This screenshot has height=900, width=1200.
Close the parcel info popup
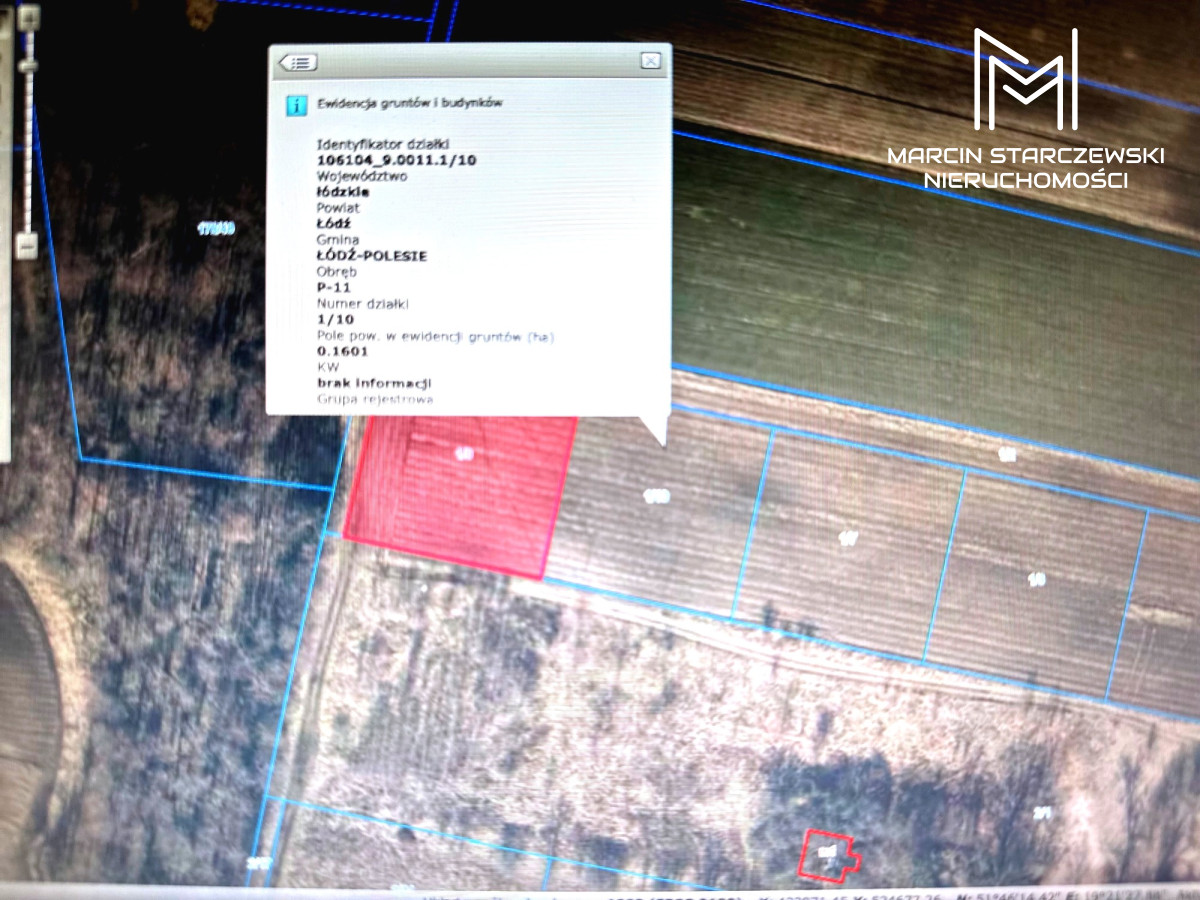point(651,61)
